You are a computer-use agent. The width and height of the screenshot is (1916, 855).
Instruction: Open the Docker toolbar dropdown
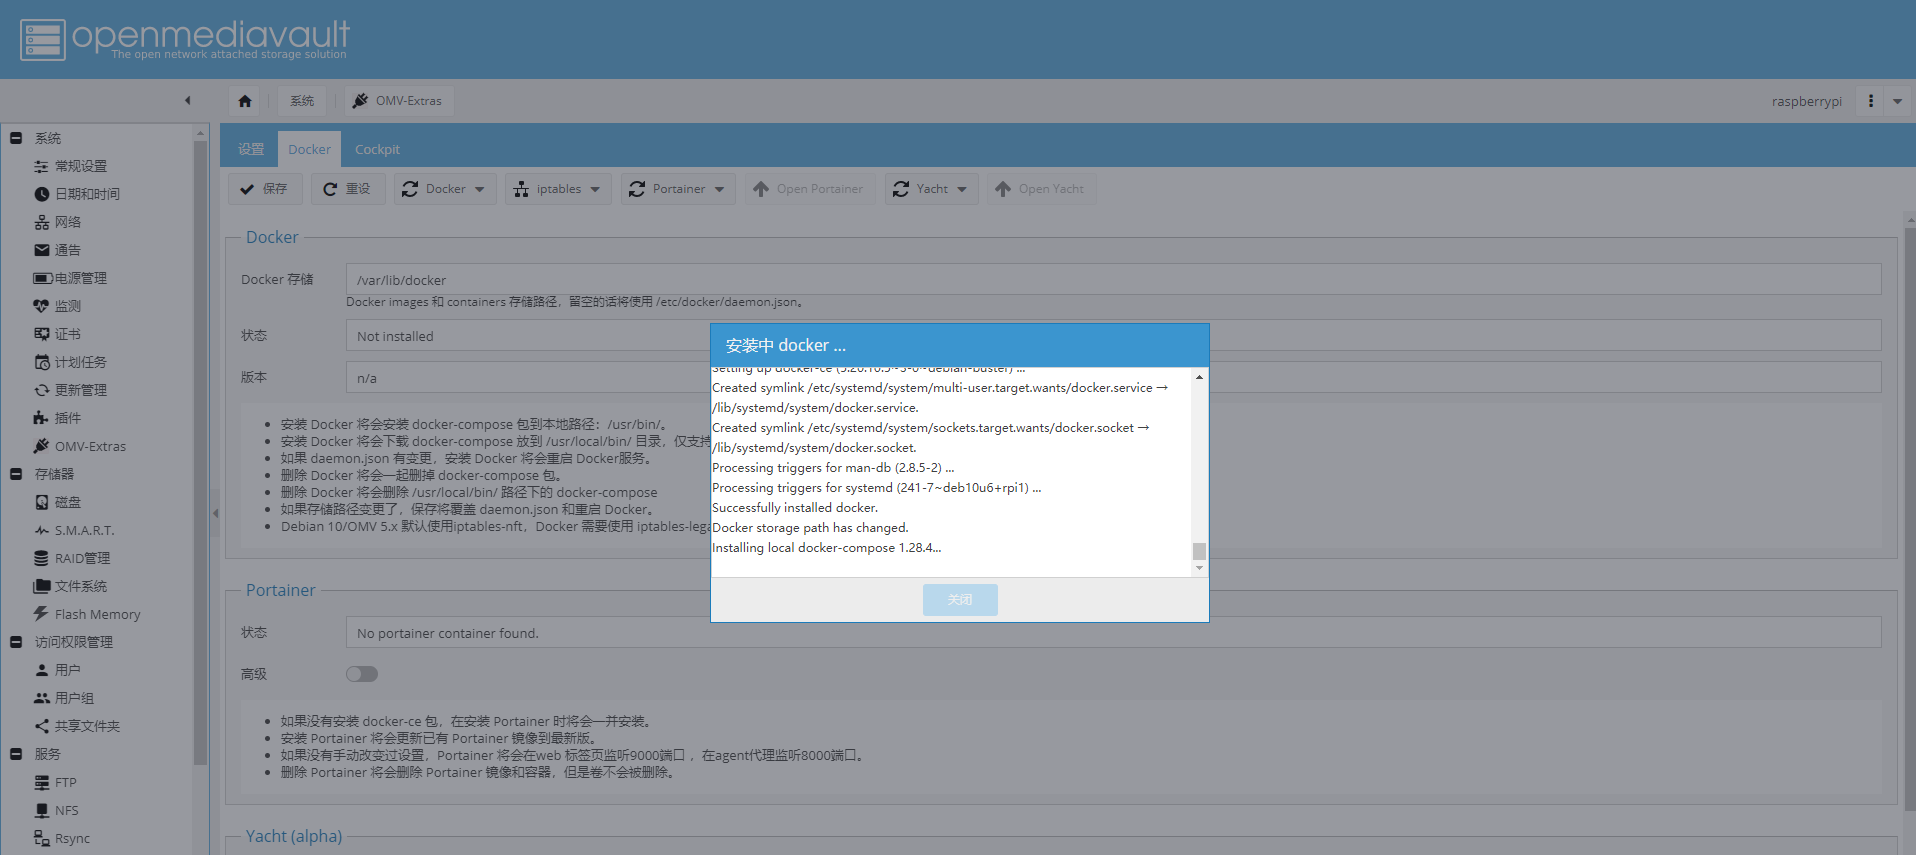point(444,189)
